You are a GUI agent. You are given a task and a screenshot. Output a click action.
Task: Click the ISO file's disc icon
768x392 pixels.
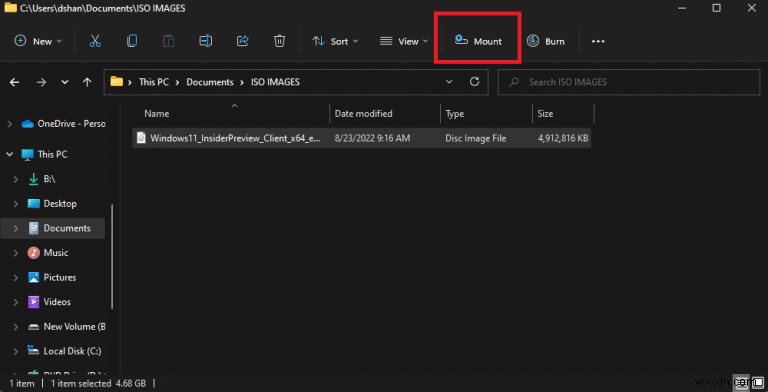click(141, 138)
